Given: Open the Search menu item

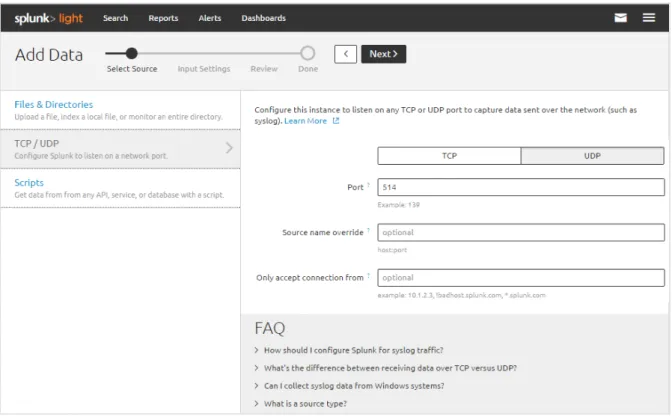Looking at the screenshot, I should [115, 18].
